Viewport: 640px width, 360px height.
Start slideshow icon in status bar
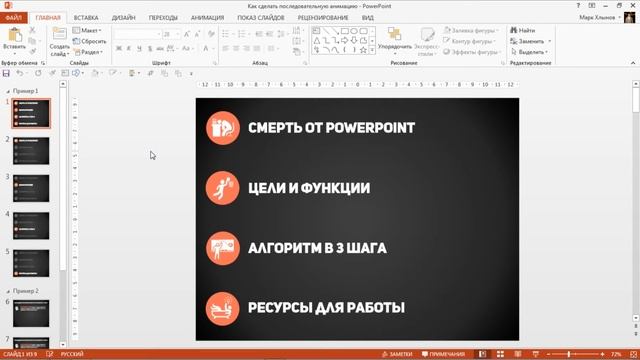click(535, 354)
